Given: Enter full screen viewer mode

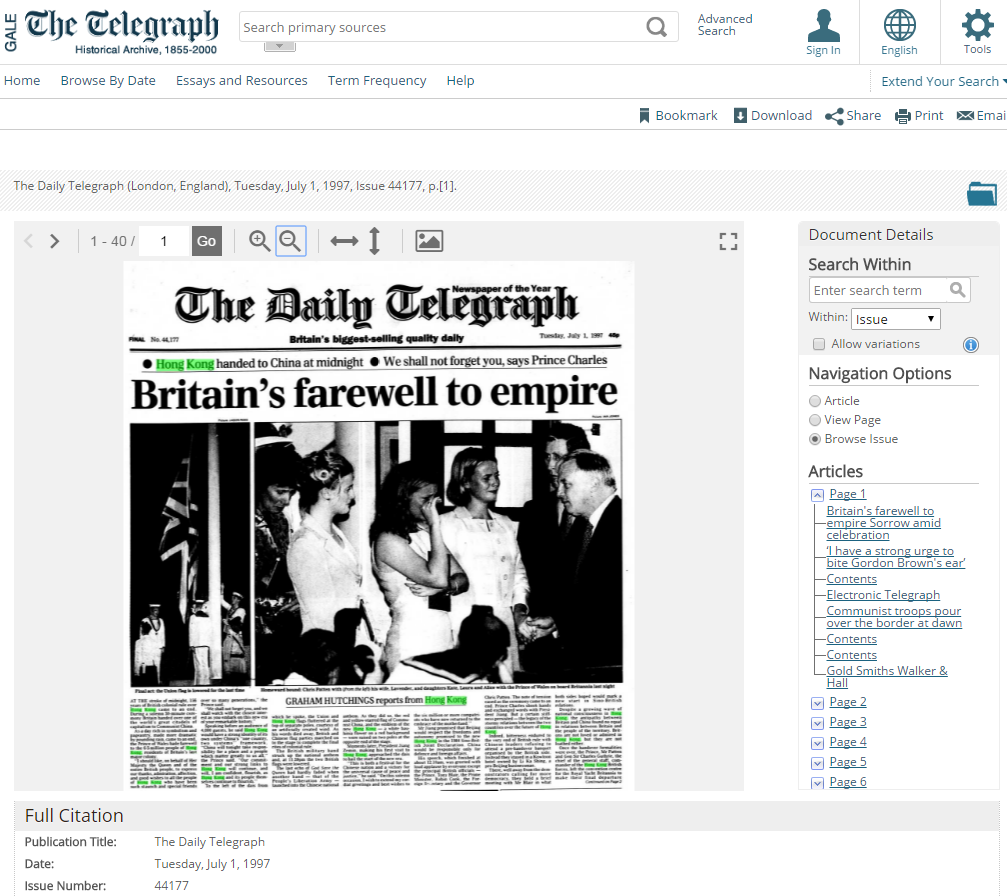Looking at the screenshot, I should click(728, 242).
